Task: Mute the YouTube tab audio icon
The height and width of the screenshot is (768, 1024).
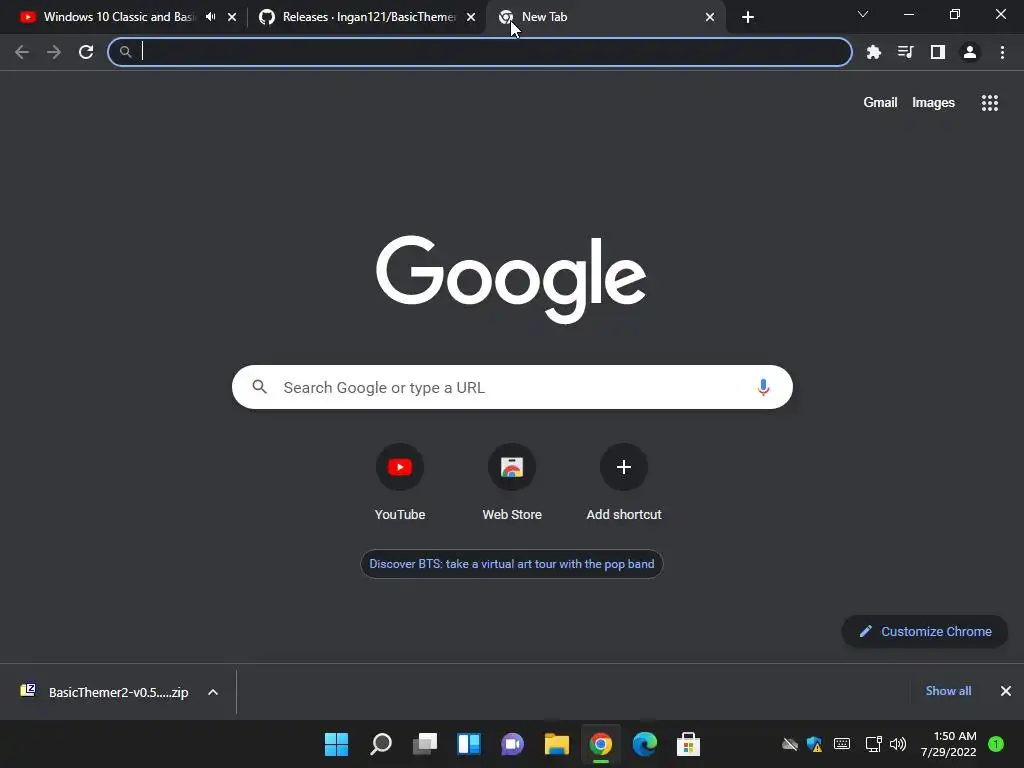Action: click(210, 17)
